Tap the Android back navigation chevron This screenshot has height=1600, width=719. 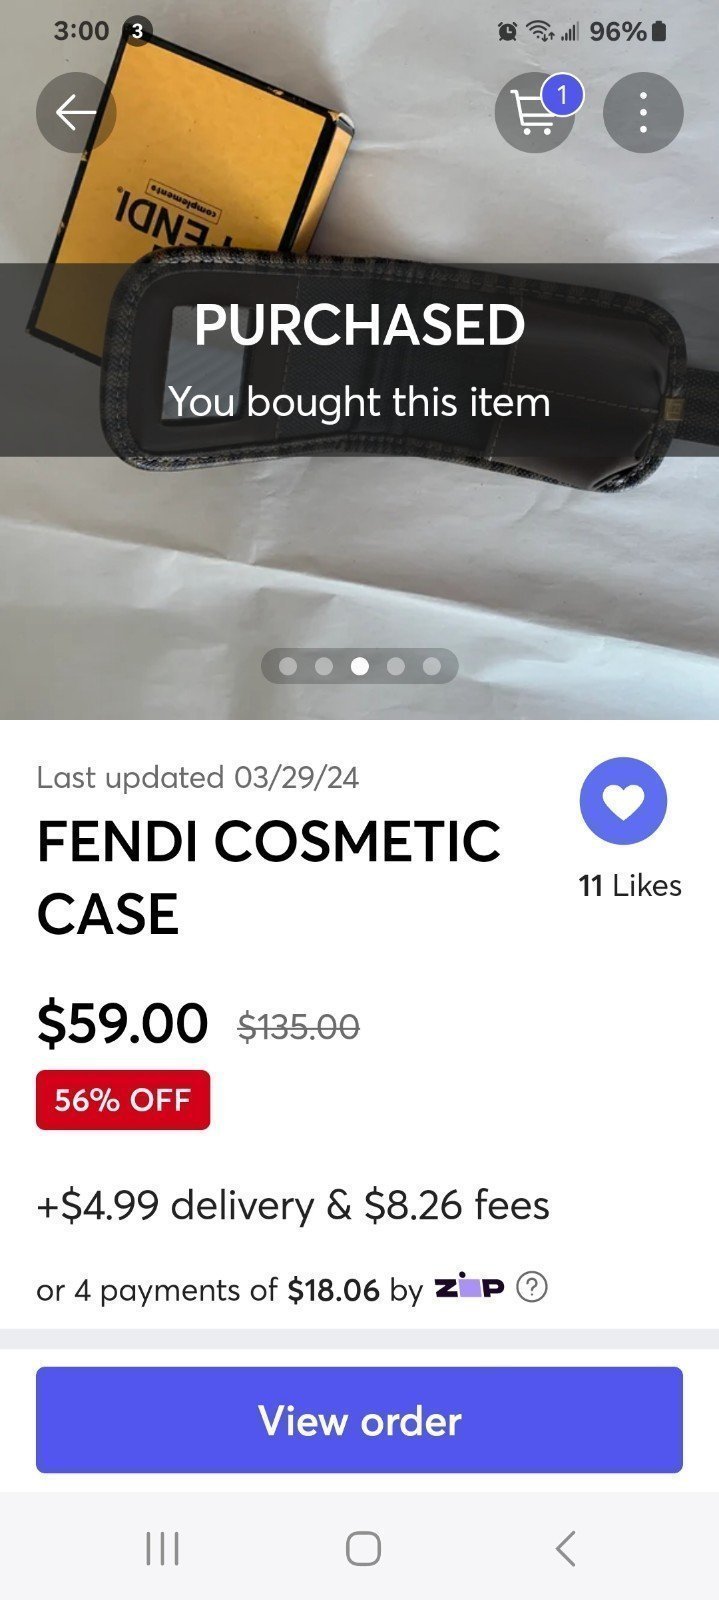pyautogui.click(x=565, y=1548)
